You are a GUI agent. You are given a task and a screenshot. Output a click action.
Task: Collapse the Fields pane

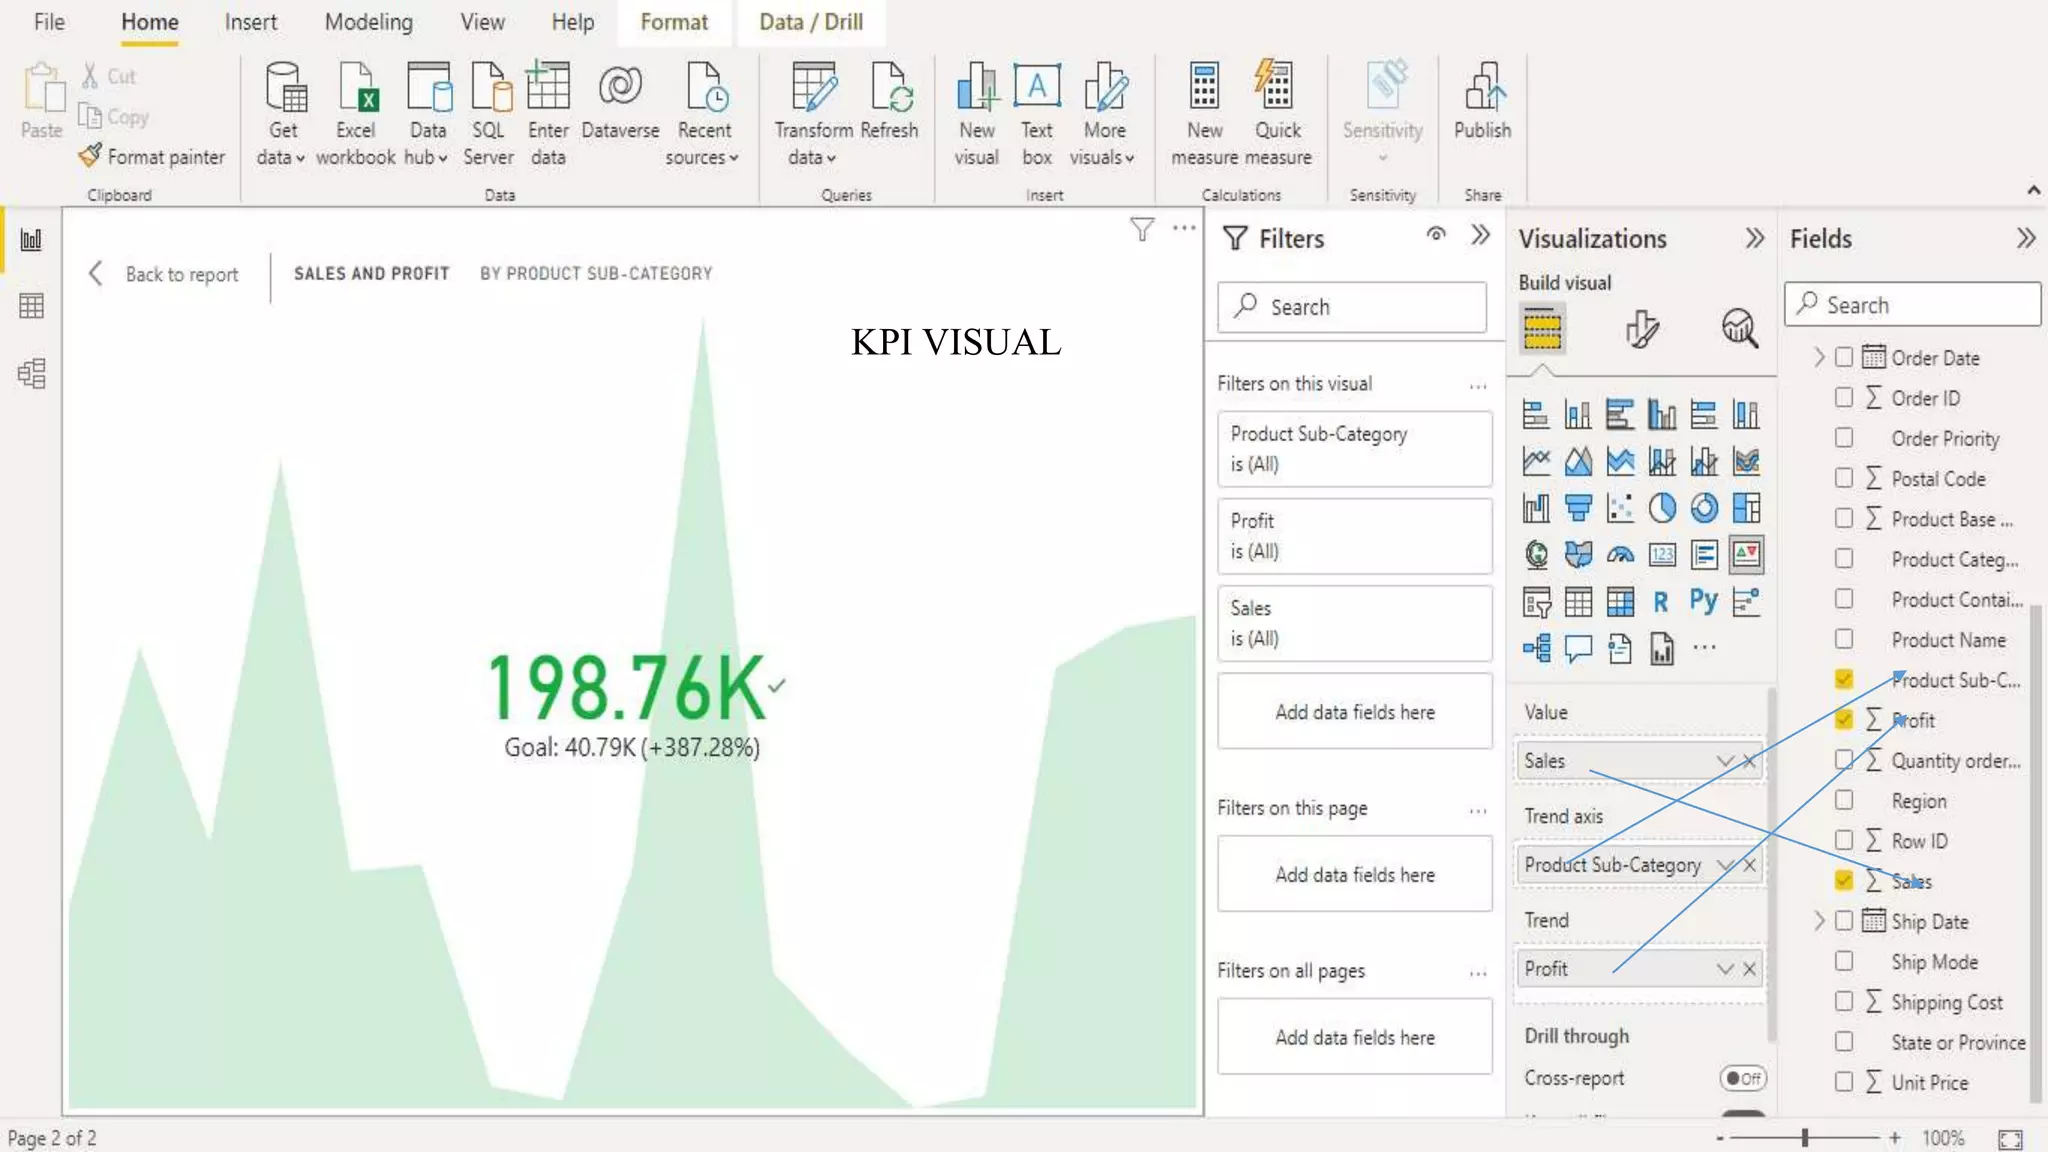(2026, 238)
